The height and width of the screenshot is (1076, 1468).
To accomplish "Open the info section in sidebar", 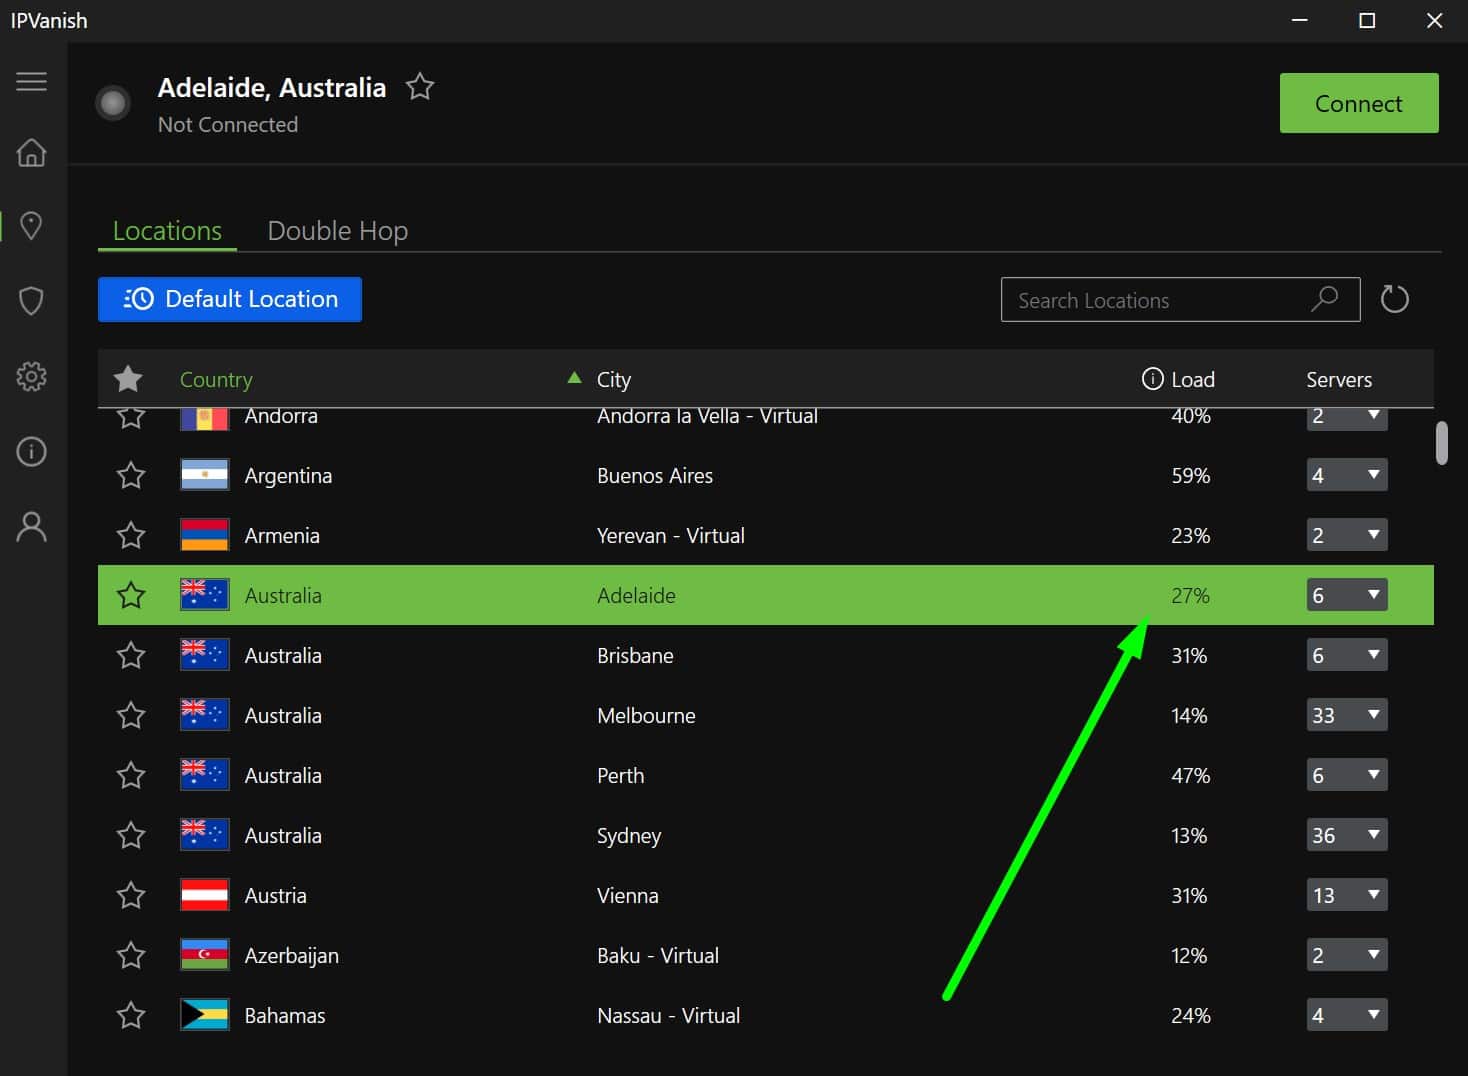I will [31, 452].
